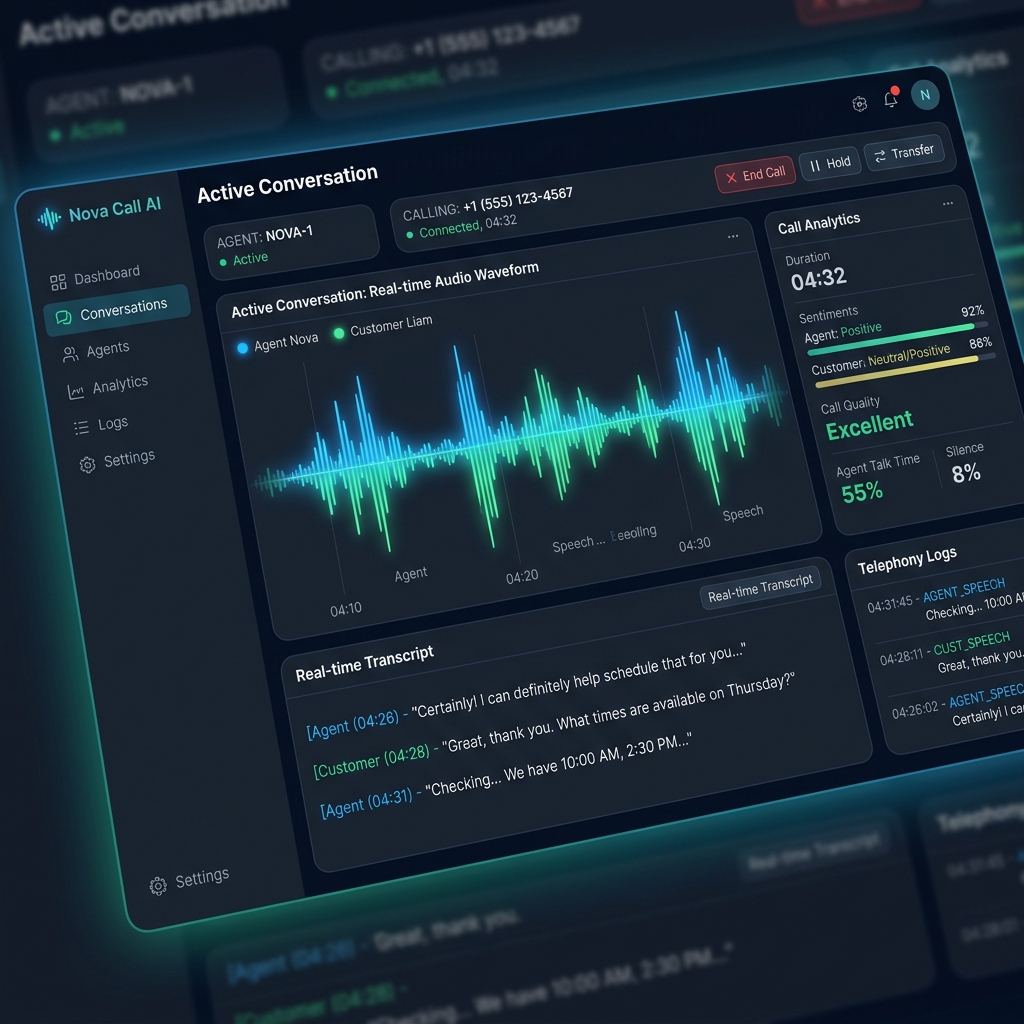1024x1024 pixels.
Task: Click the Agent Talk Time 55% value
Action: click(861, 492)
